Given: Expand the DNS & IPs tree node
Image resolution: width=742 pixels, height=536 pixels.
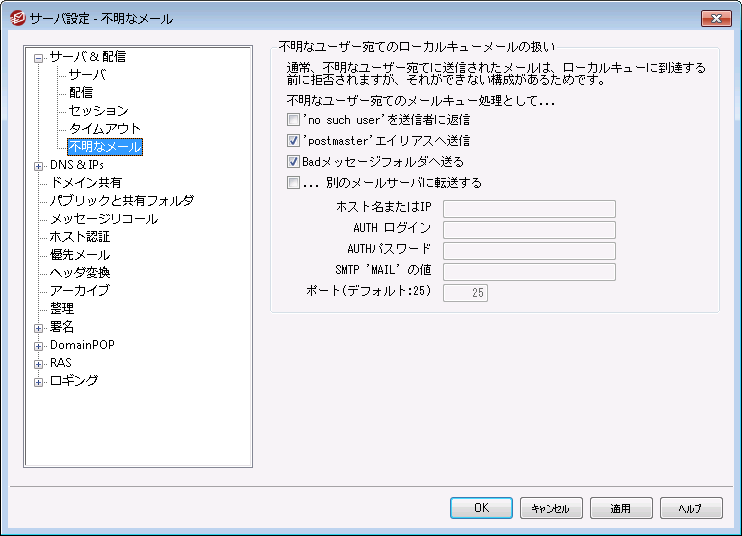Looking at the screenshot, I should 39,165.
